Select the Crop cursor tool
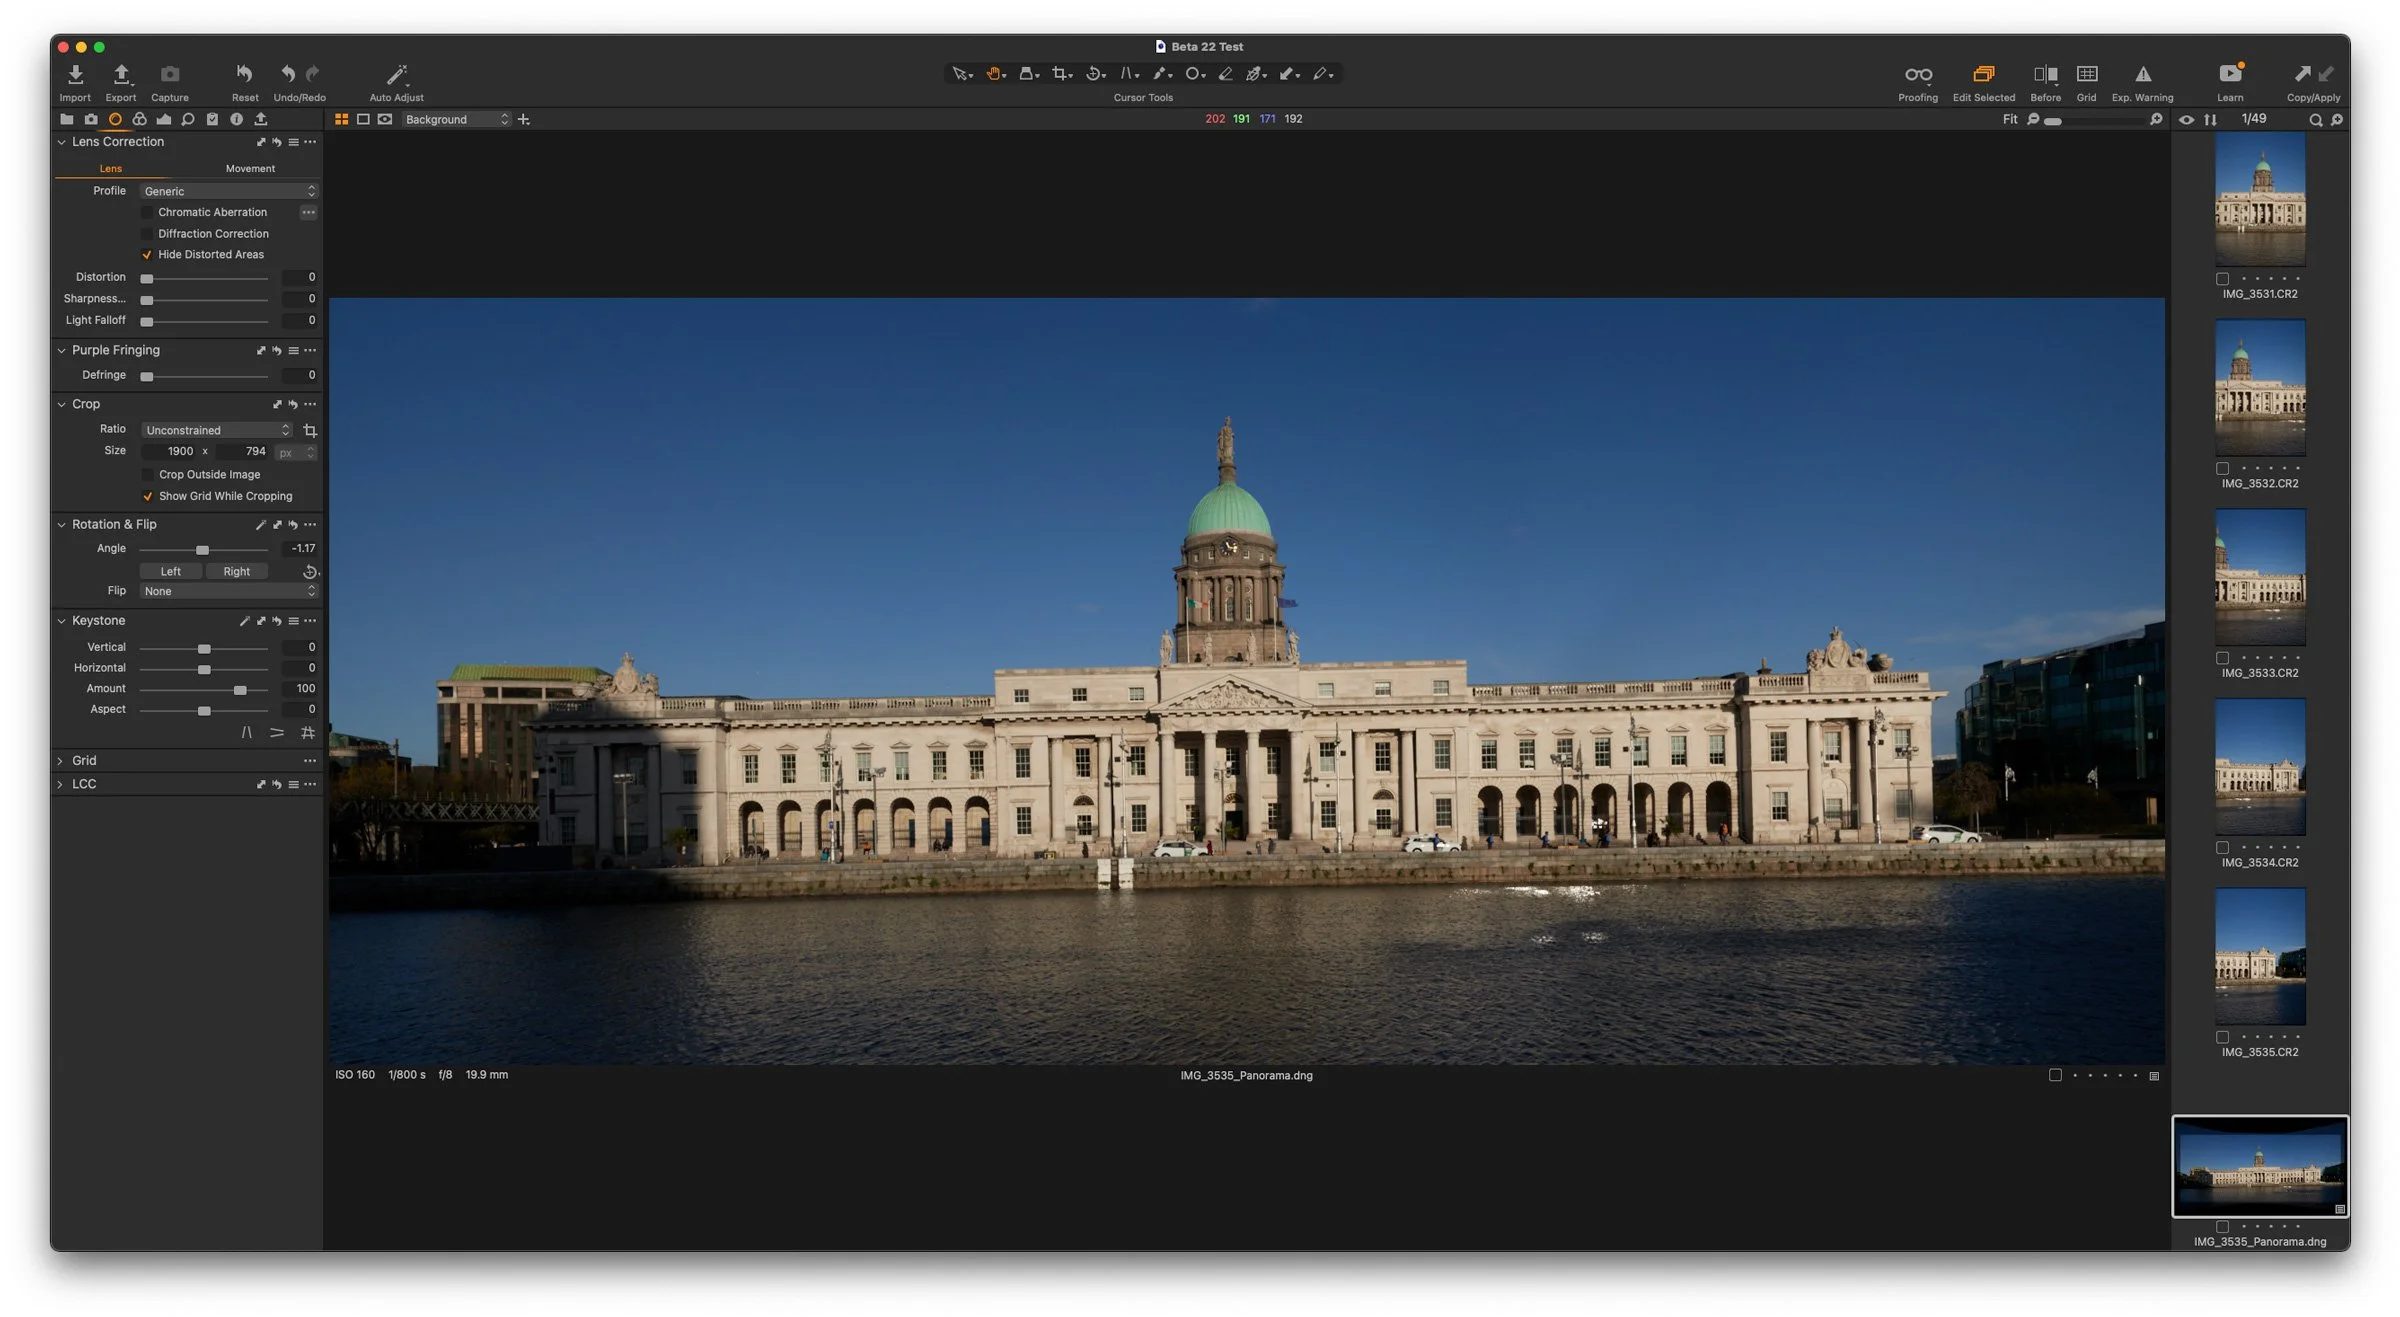 [1059, 74]
